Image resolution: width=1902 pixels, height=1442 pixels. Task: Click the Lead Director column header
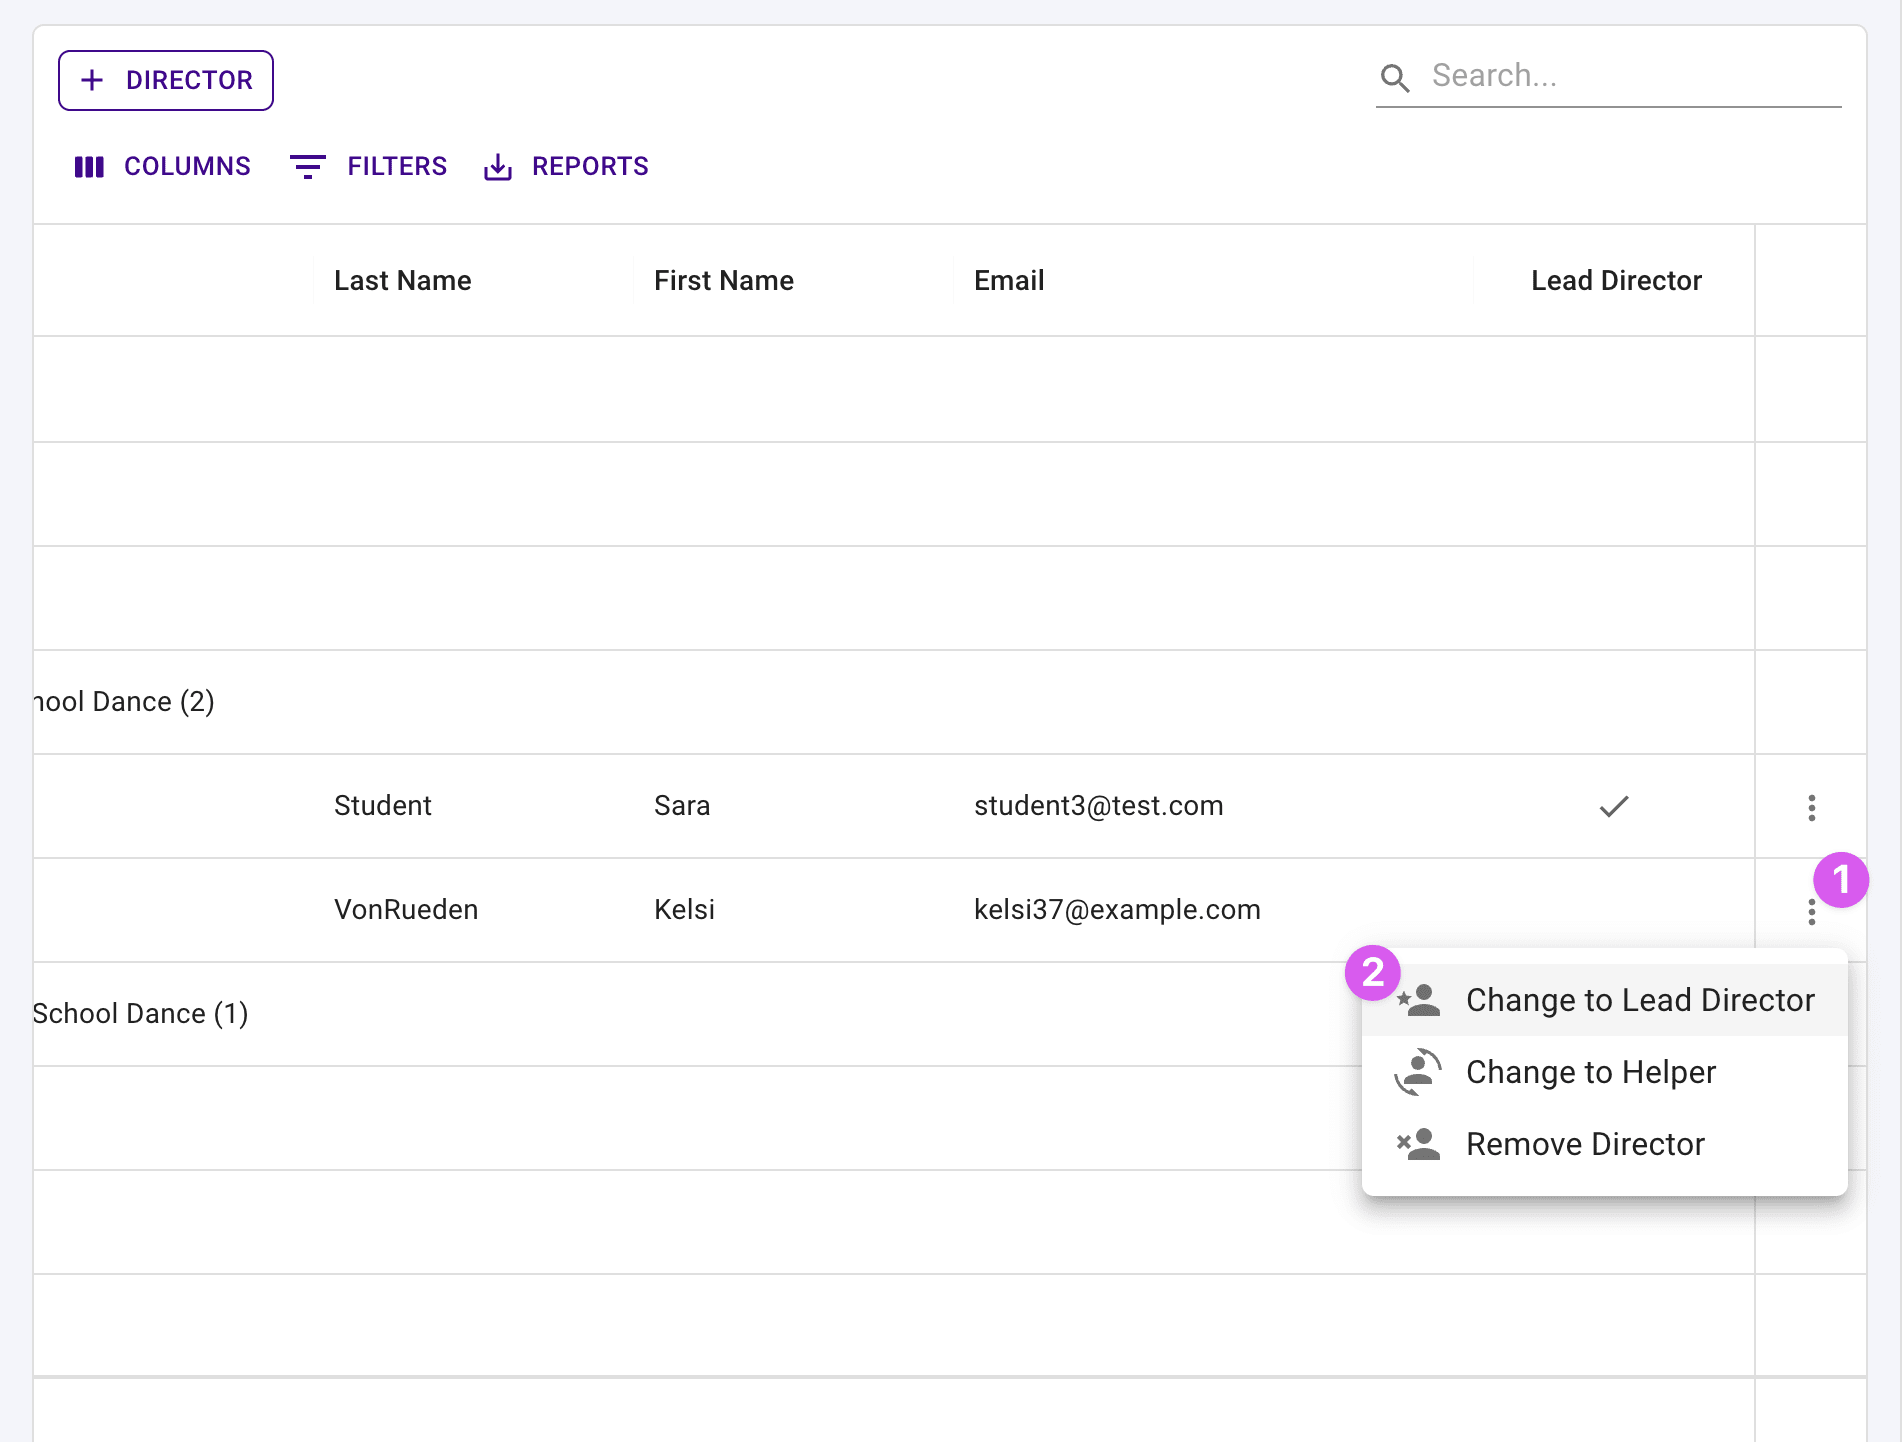(1616, 281)
